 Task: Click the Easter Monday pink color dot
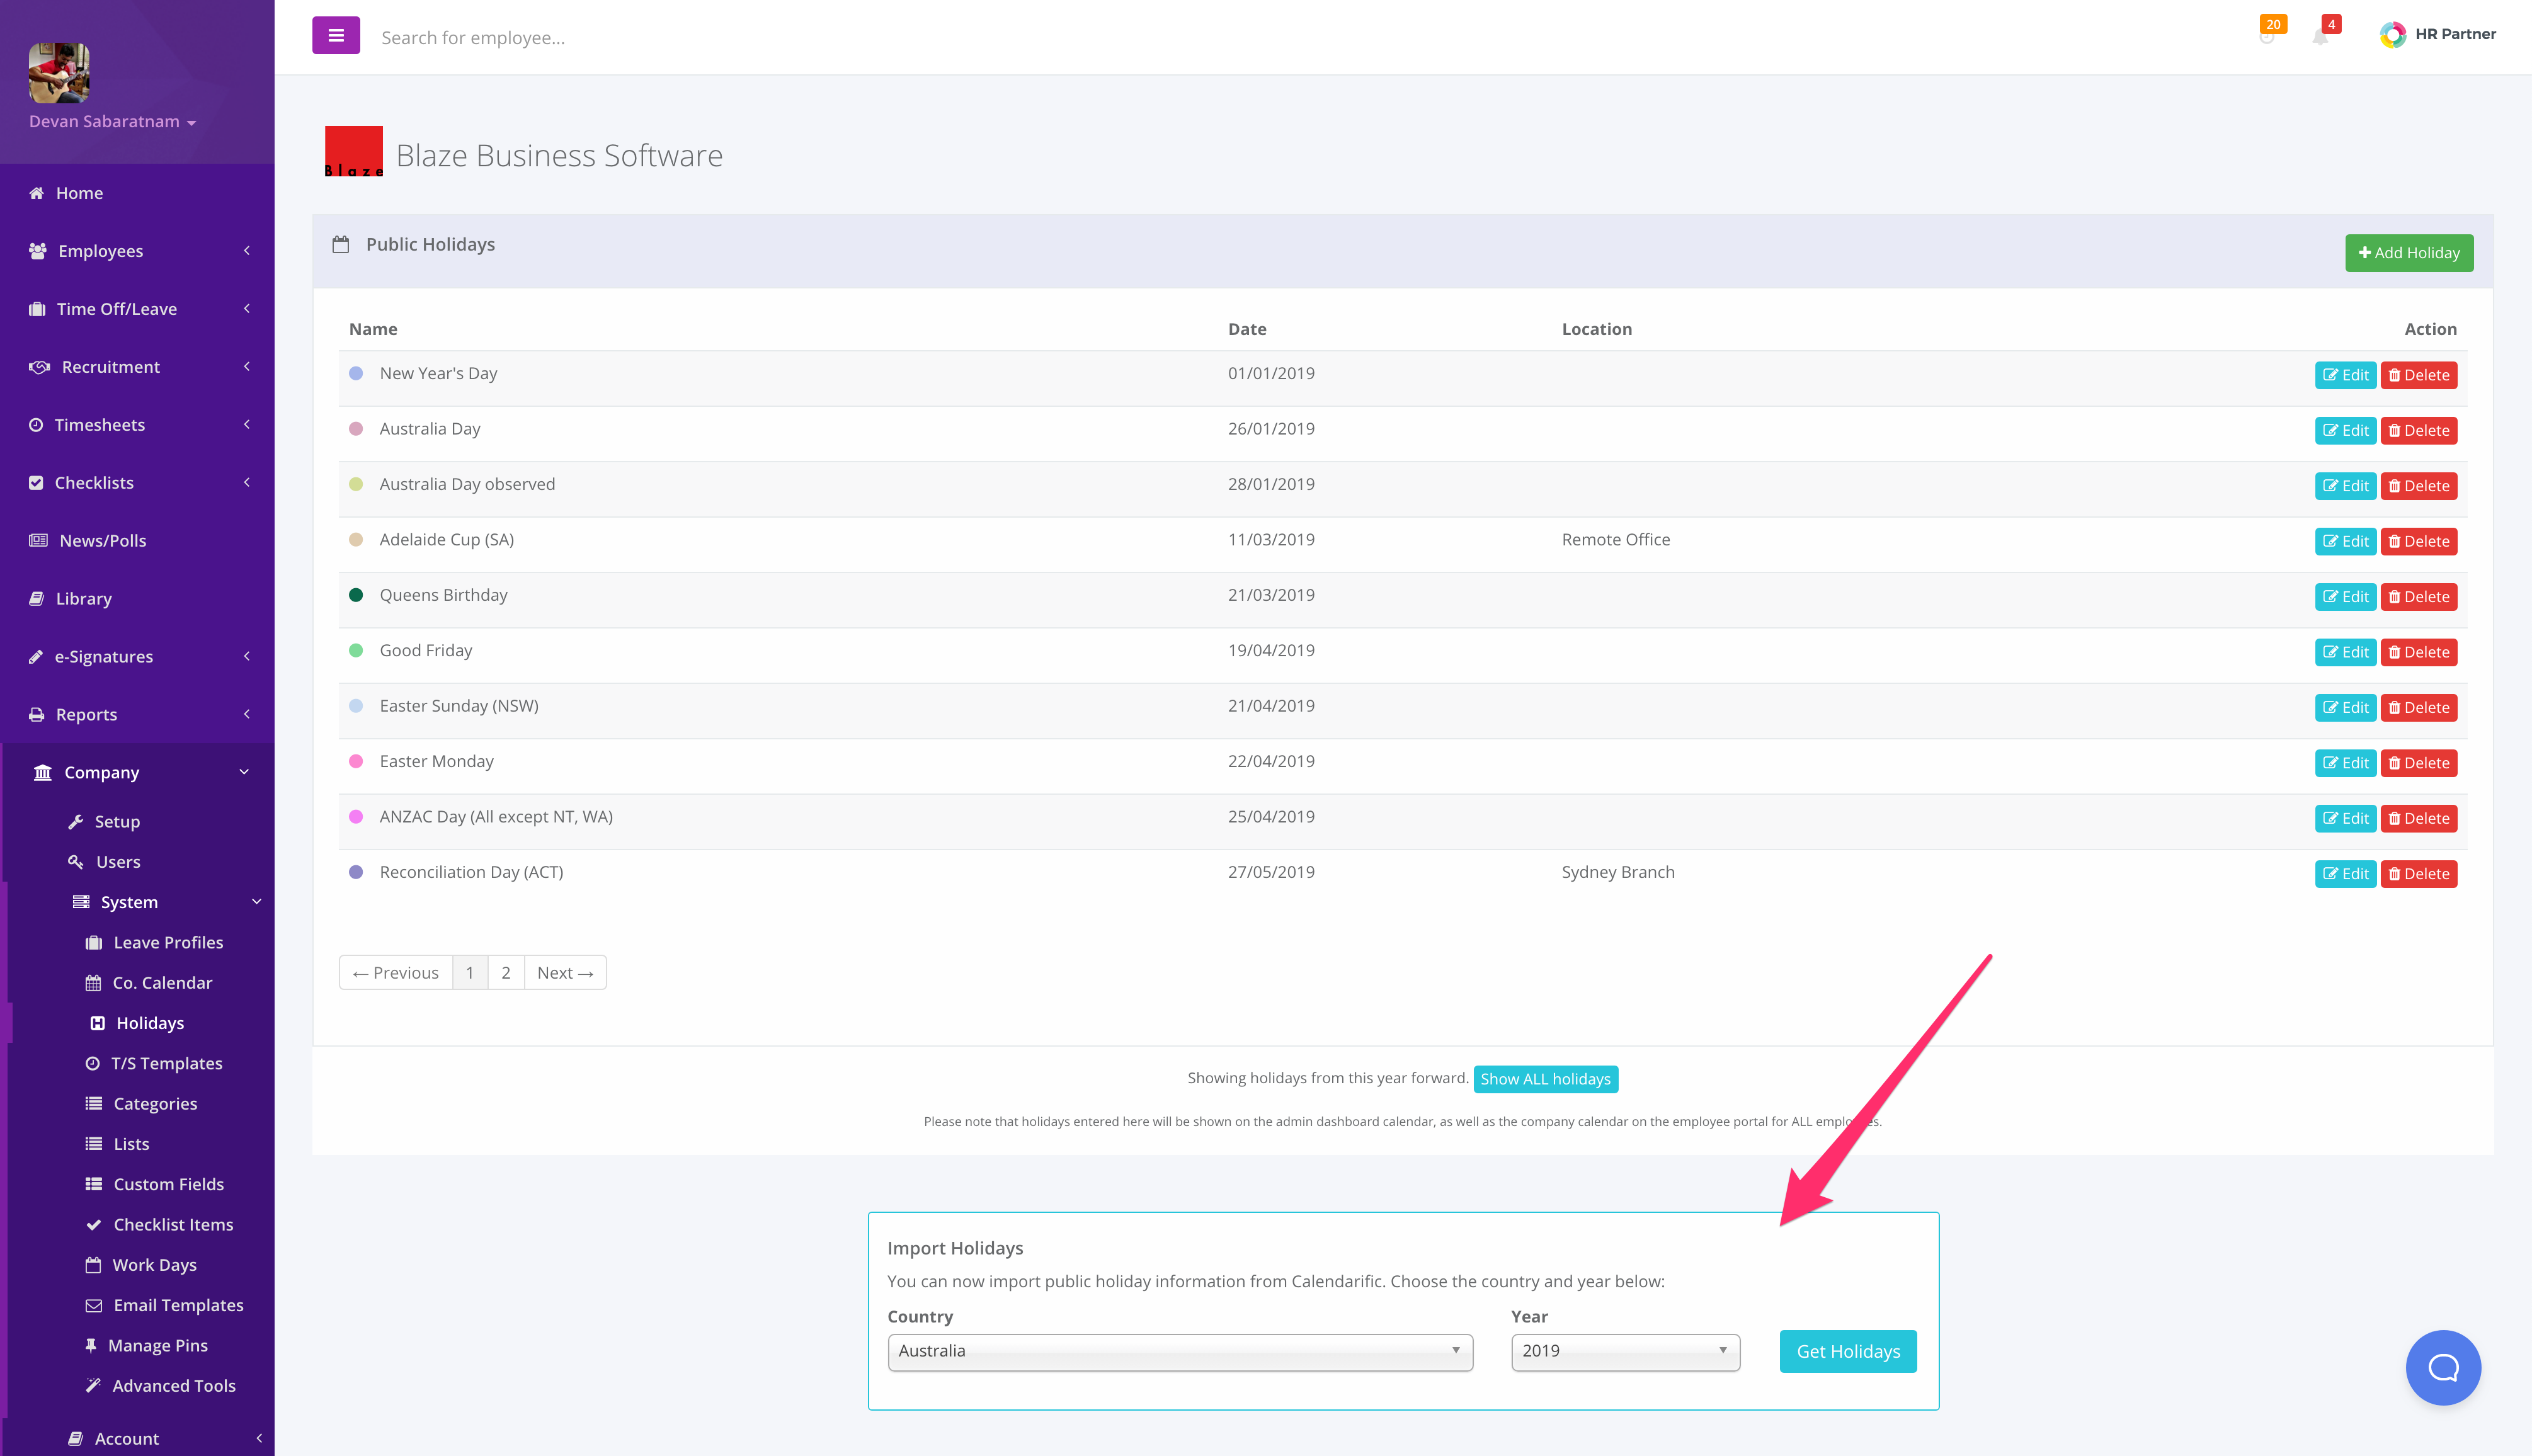pyautogui.click(x=356, y=761)
